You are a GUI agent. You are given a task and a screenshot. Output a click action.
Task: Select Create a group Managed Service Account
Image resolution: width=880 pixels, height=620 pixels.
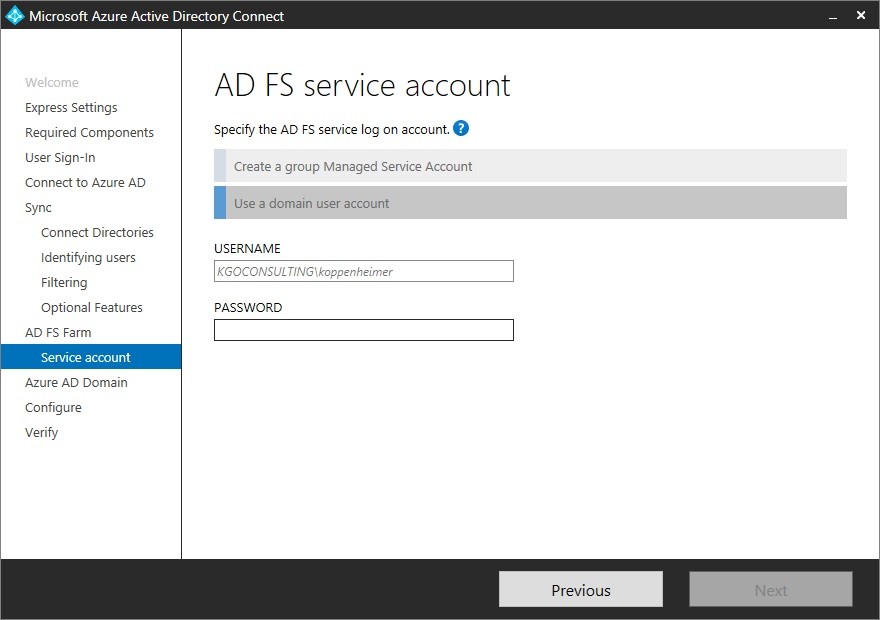tap(530, 166)
